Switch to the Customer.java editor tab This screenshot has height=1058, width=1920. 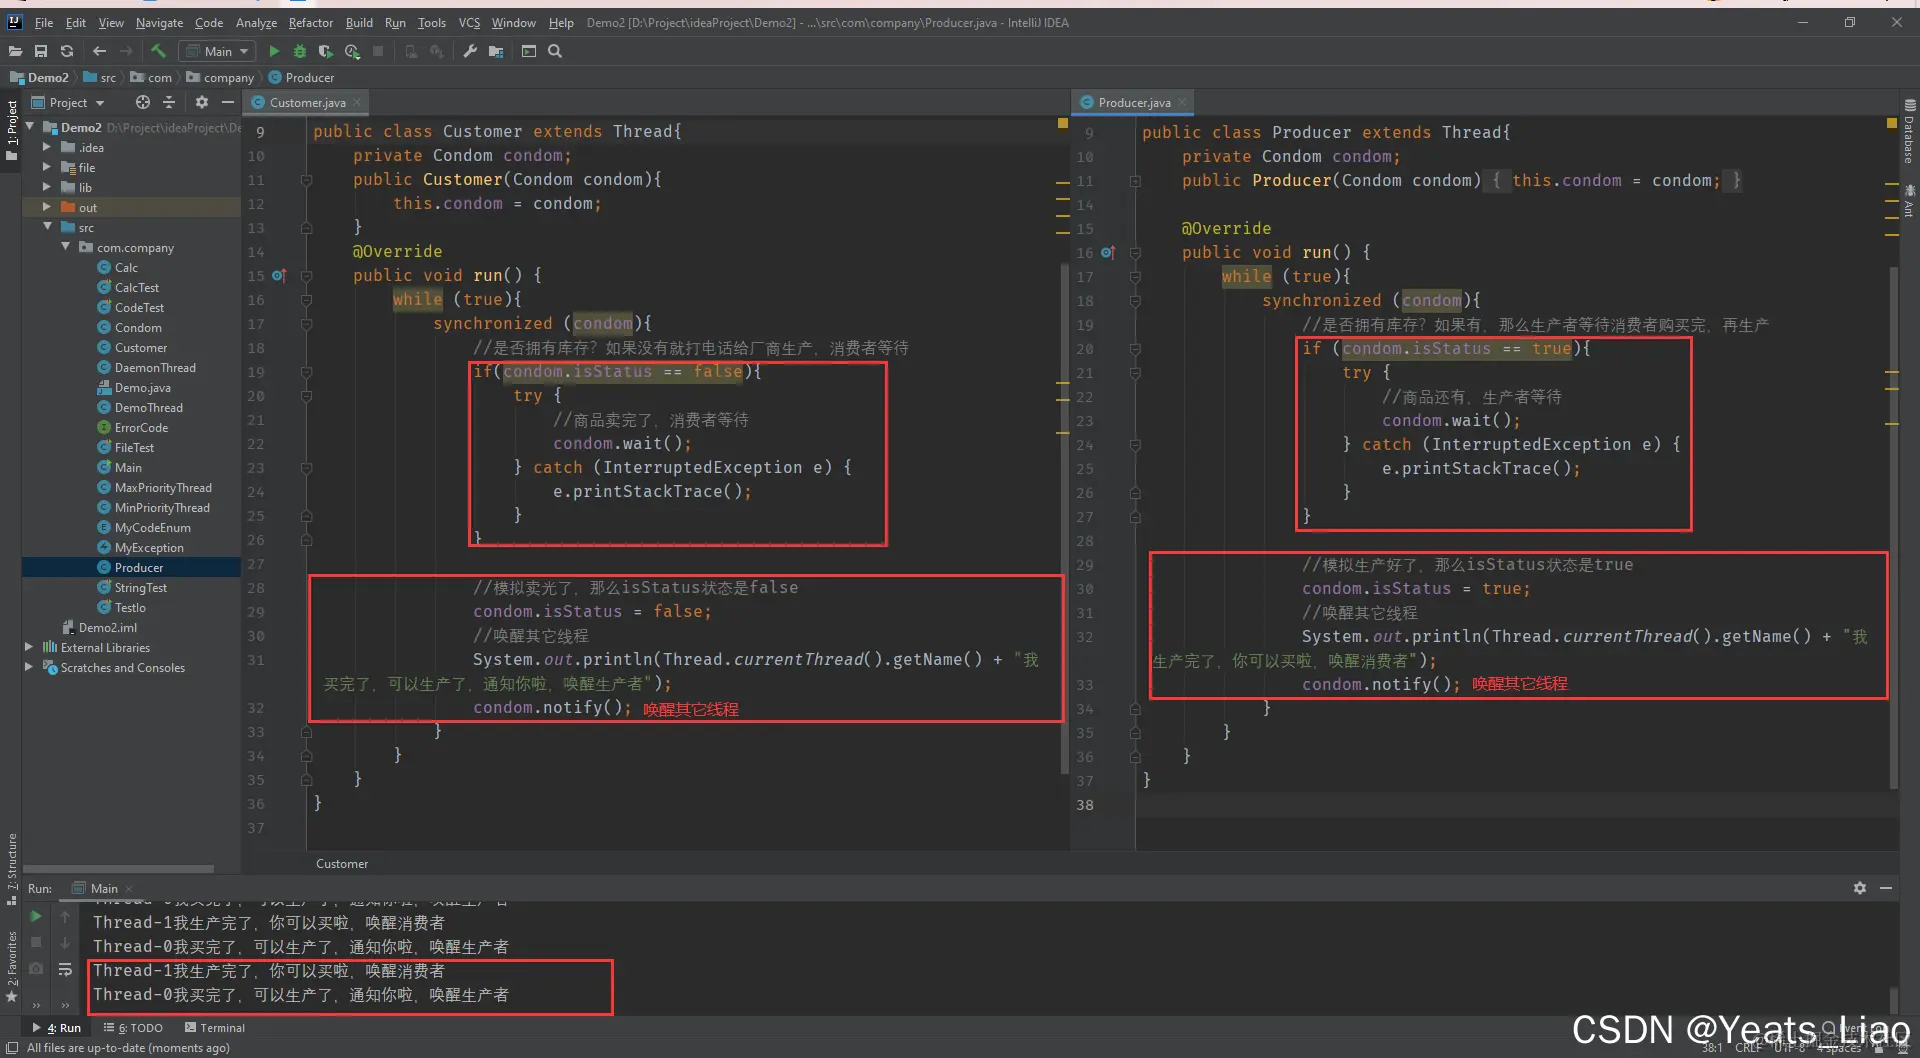tap(307, 102)
